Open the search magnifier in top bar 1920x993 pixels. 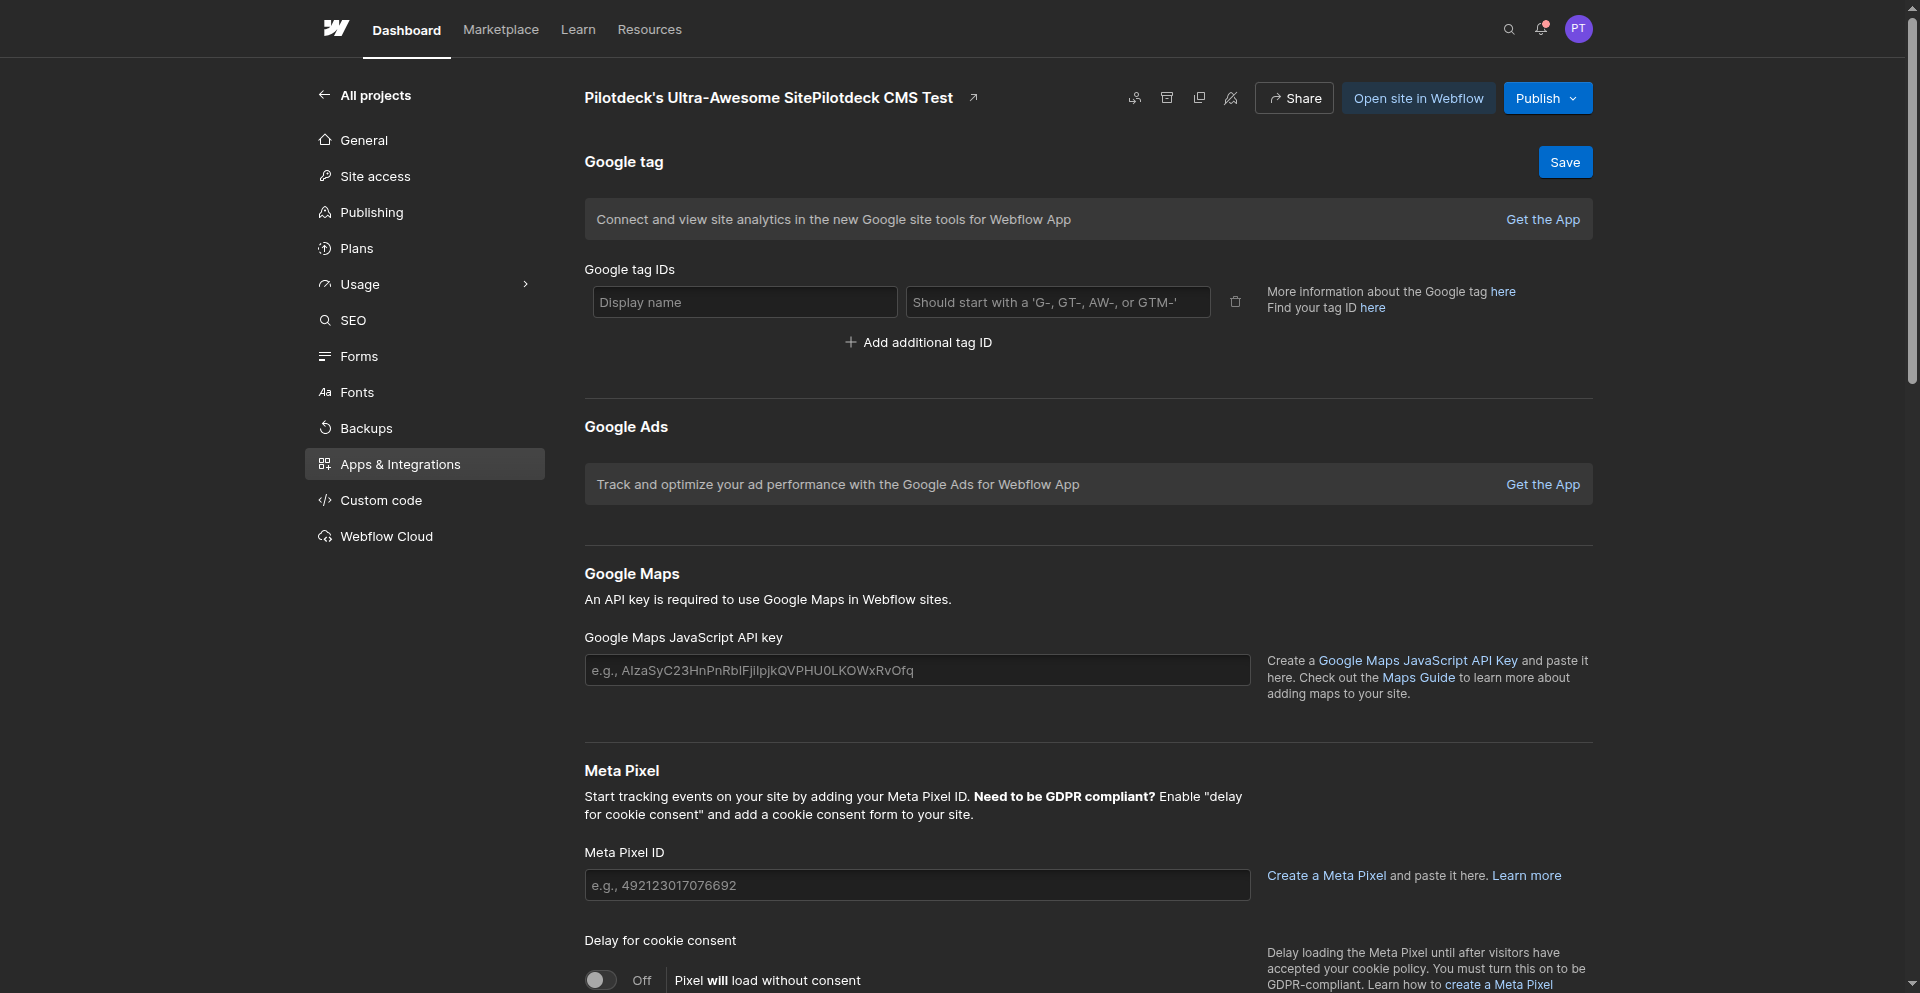1509,29
